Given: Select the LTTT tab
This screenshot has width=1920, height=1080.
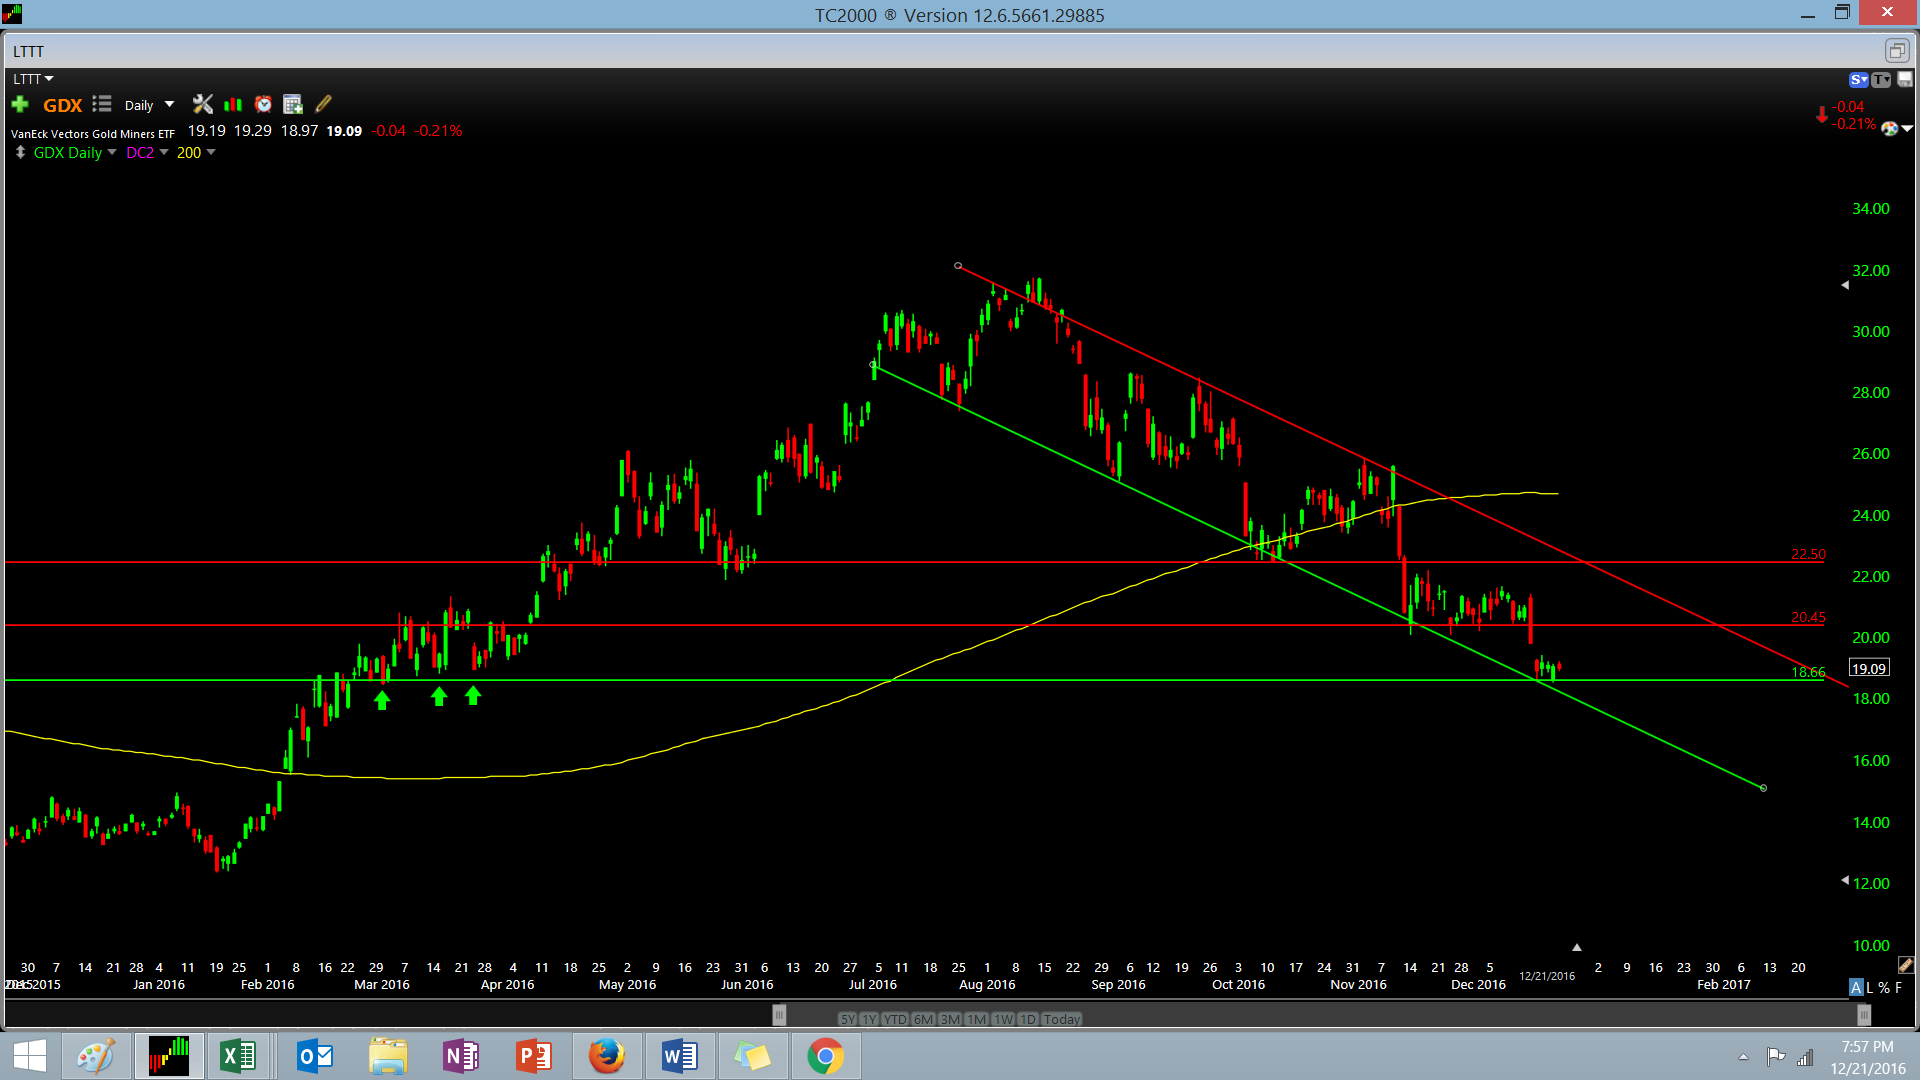Looking at the screenshot, I should 28,51.
